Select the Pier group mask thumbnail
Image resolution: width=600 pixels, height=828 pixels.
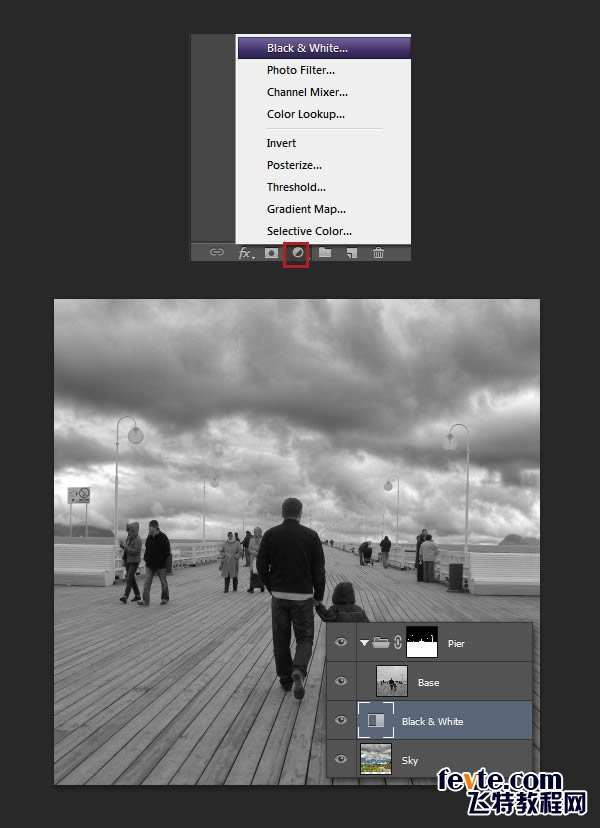[x=421, y=642]
